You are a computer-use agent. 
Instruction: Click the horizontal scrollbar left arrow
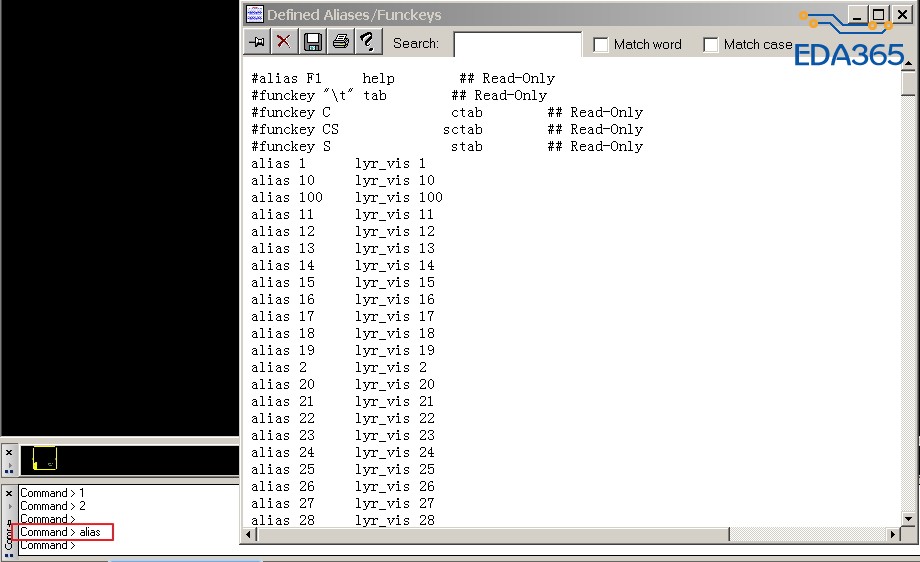[249, 534]
